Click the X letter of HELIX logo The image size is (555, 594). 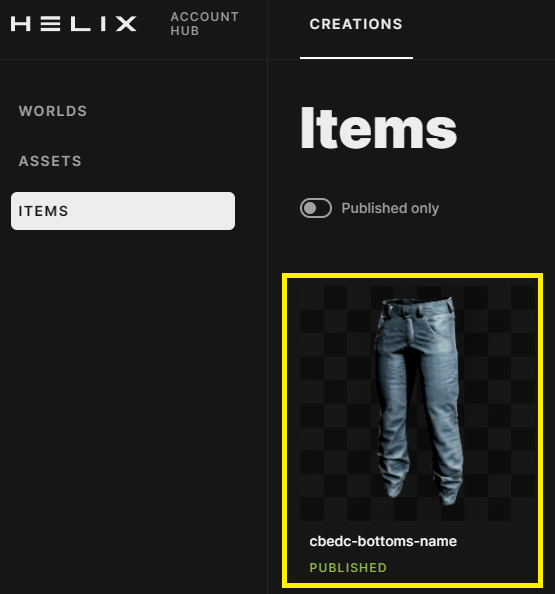tap(126, 23)
